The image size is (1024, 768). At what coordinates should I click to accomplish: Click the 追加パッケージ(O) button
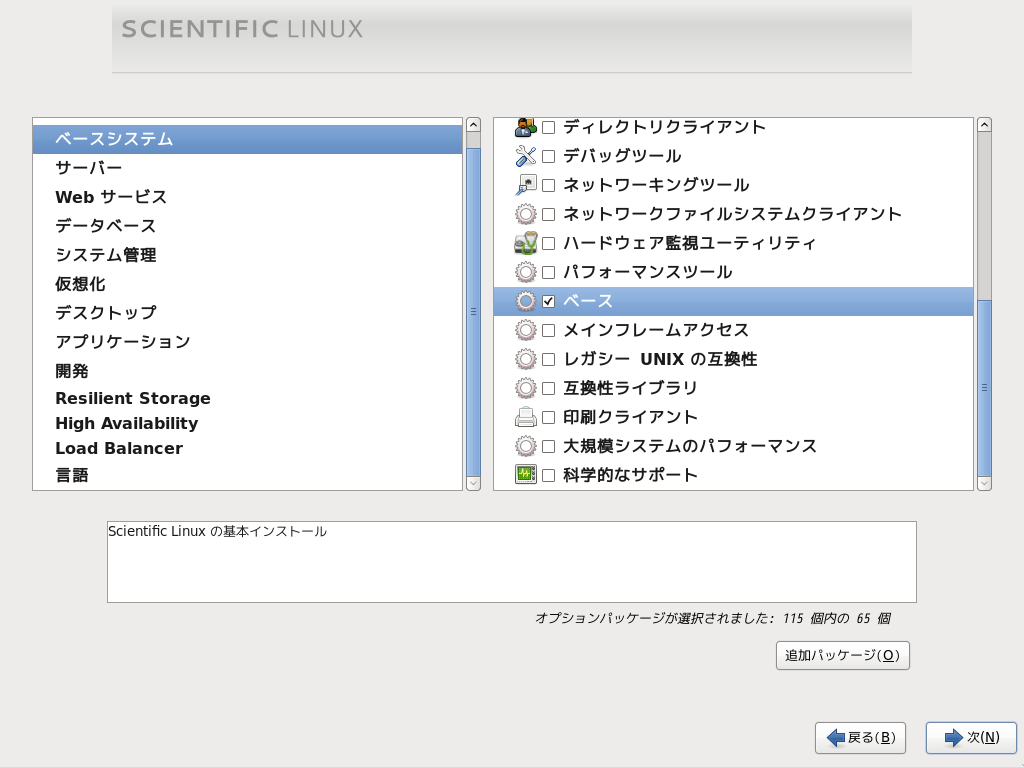tap(842, 655)
